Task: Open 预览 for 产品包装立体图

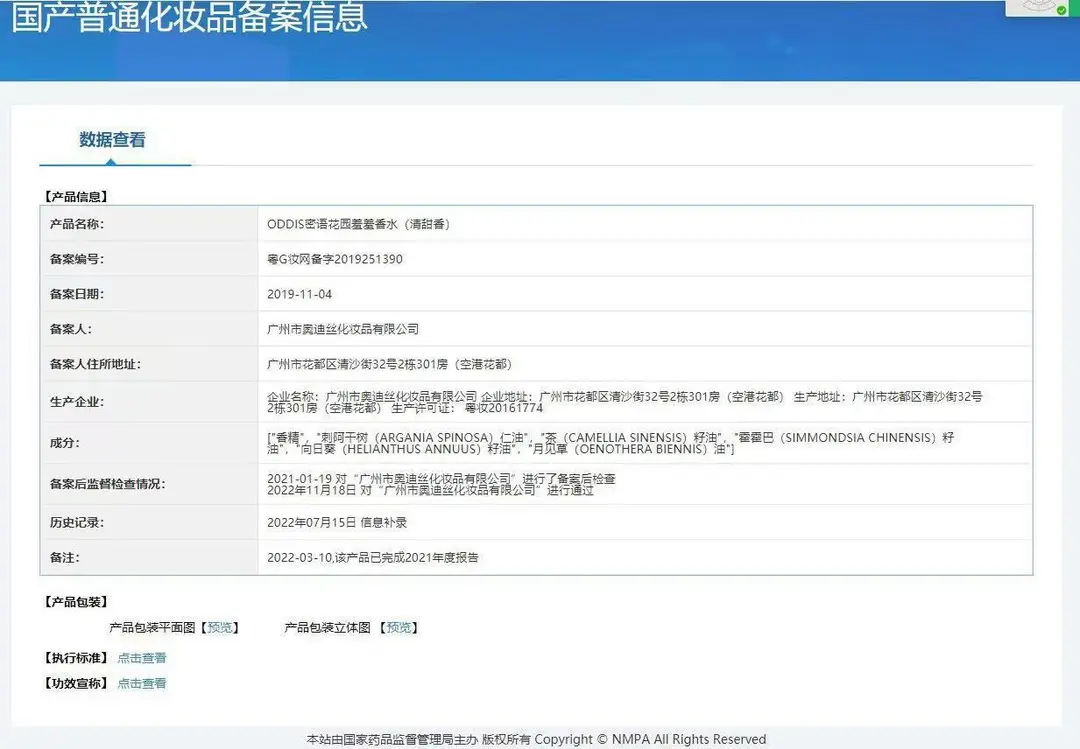Action: [399, 627]
